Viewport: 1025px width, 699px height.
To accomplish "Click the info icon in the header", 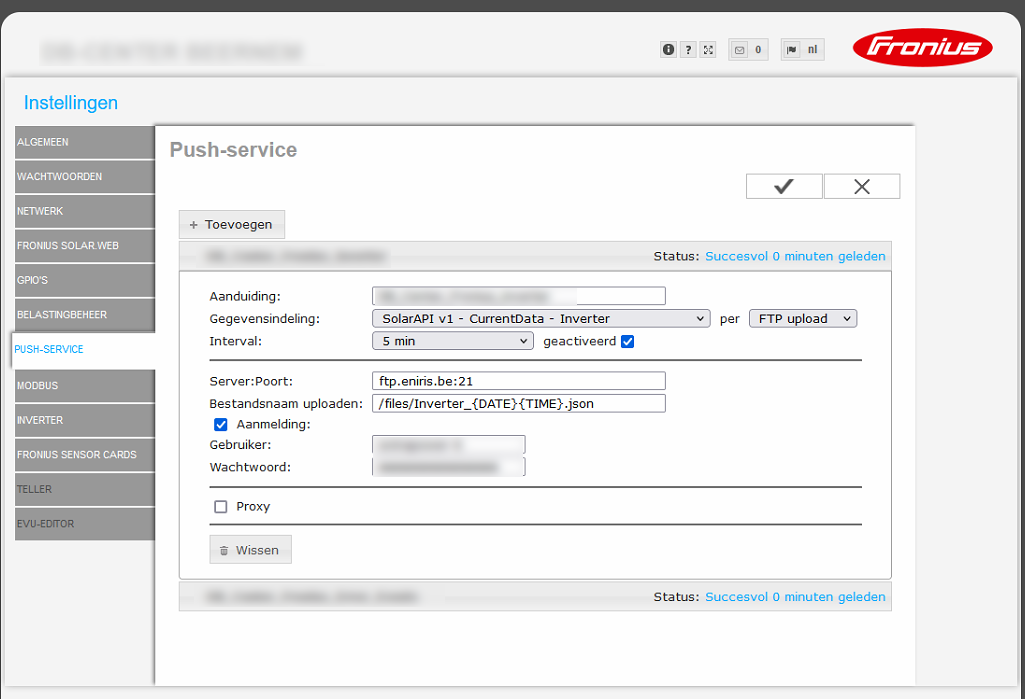I will (668, 49).
